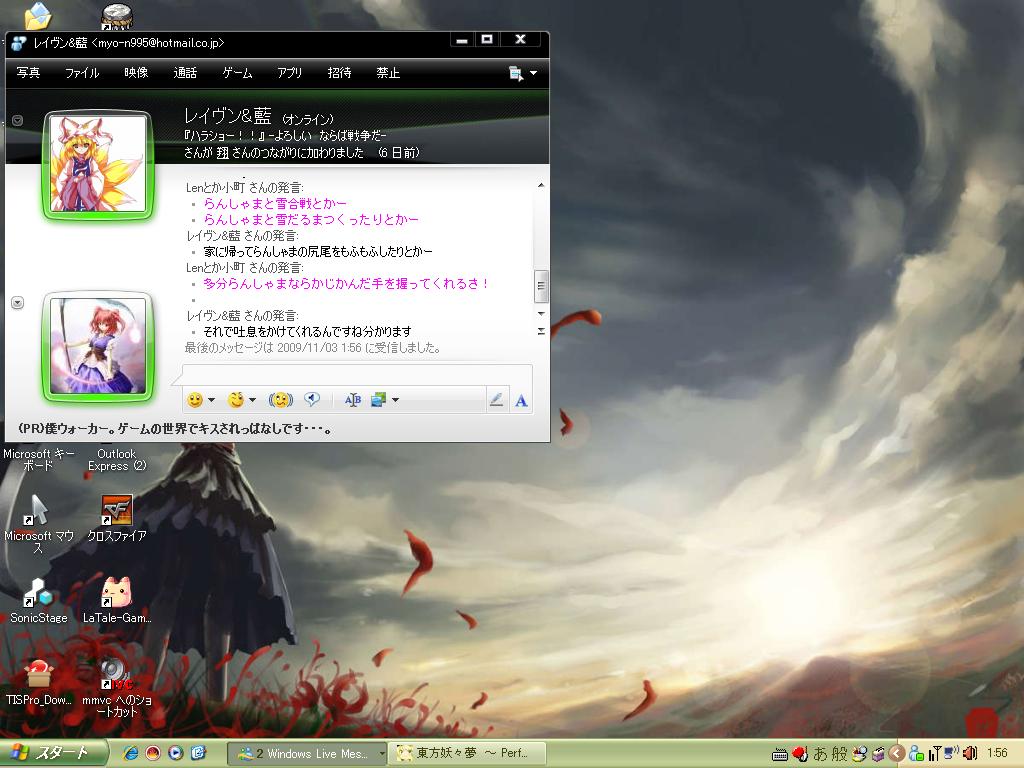
Task: Open the wink animation picker
Action: point(236,400)
